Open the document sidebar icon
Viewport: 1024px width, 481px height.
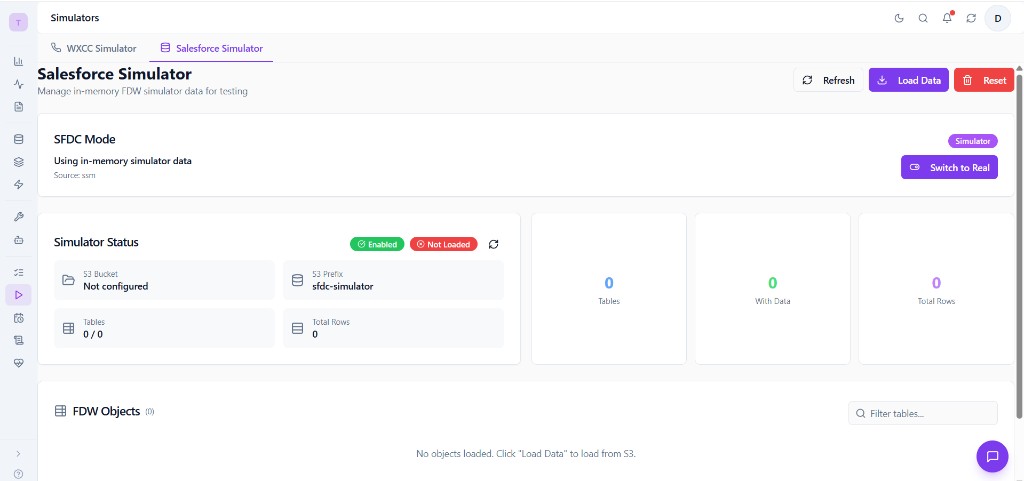(x=18, y=106)
